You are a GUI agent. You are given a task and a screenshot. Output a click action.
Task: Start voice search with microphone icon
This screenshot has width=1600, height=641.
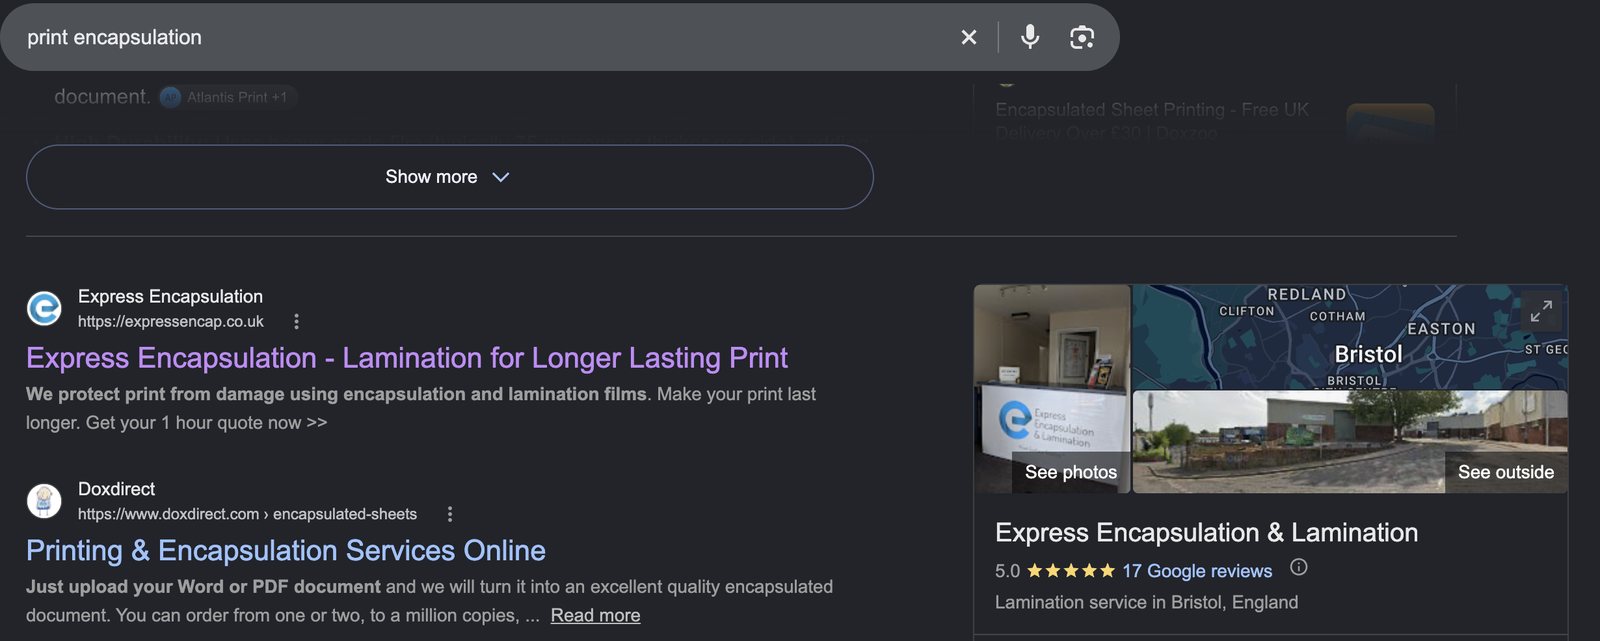1029,37
